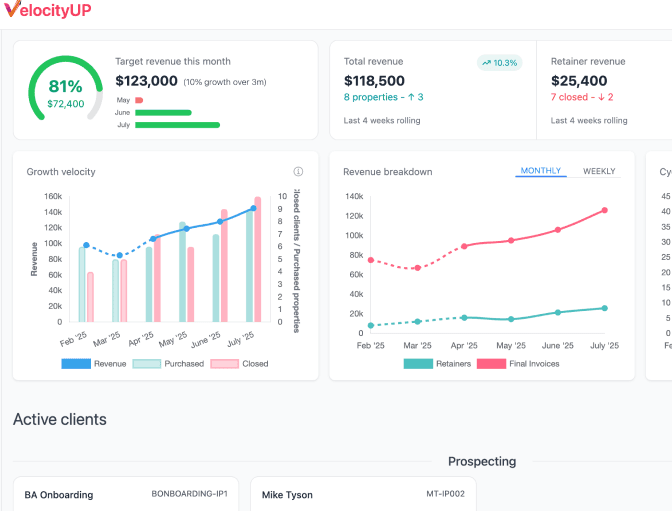Toggle the Purchased legend series
Viewport: 672px width, 528px height.
(168, 364)
